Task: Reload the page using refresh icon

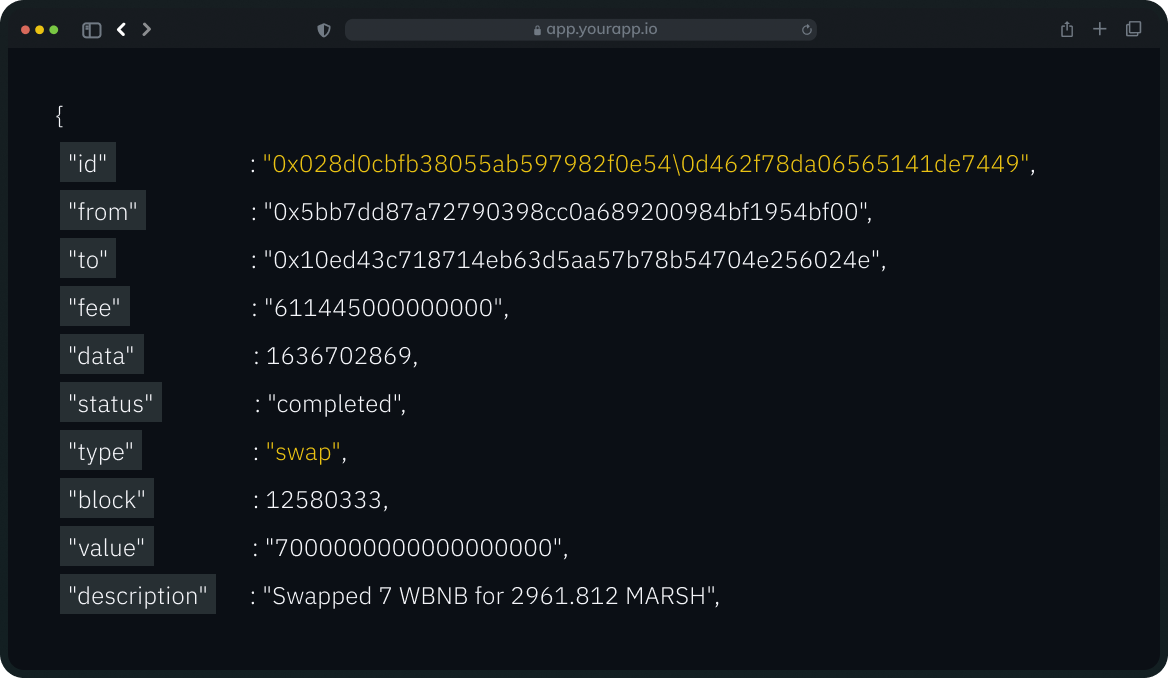Action: (807, 30)
